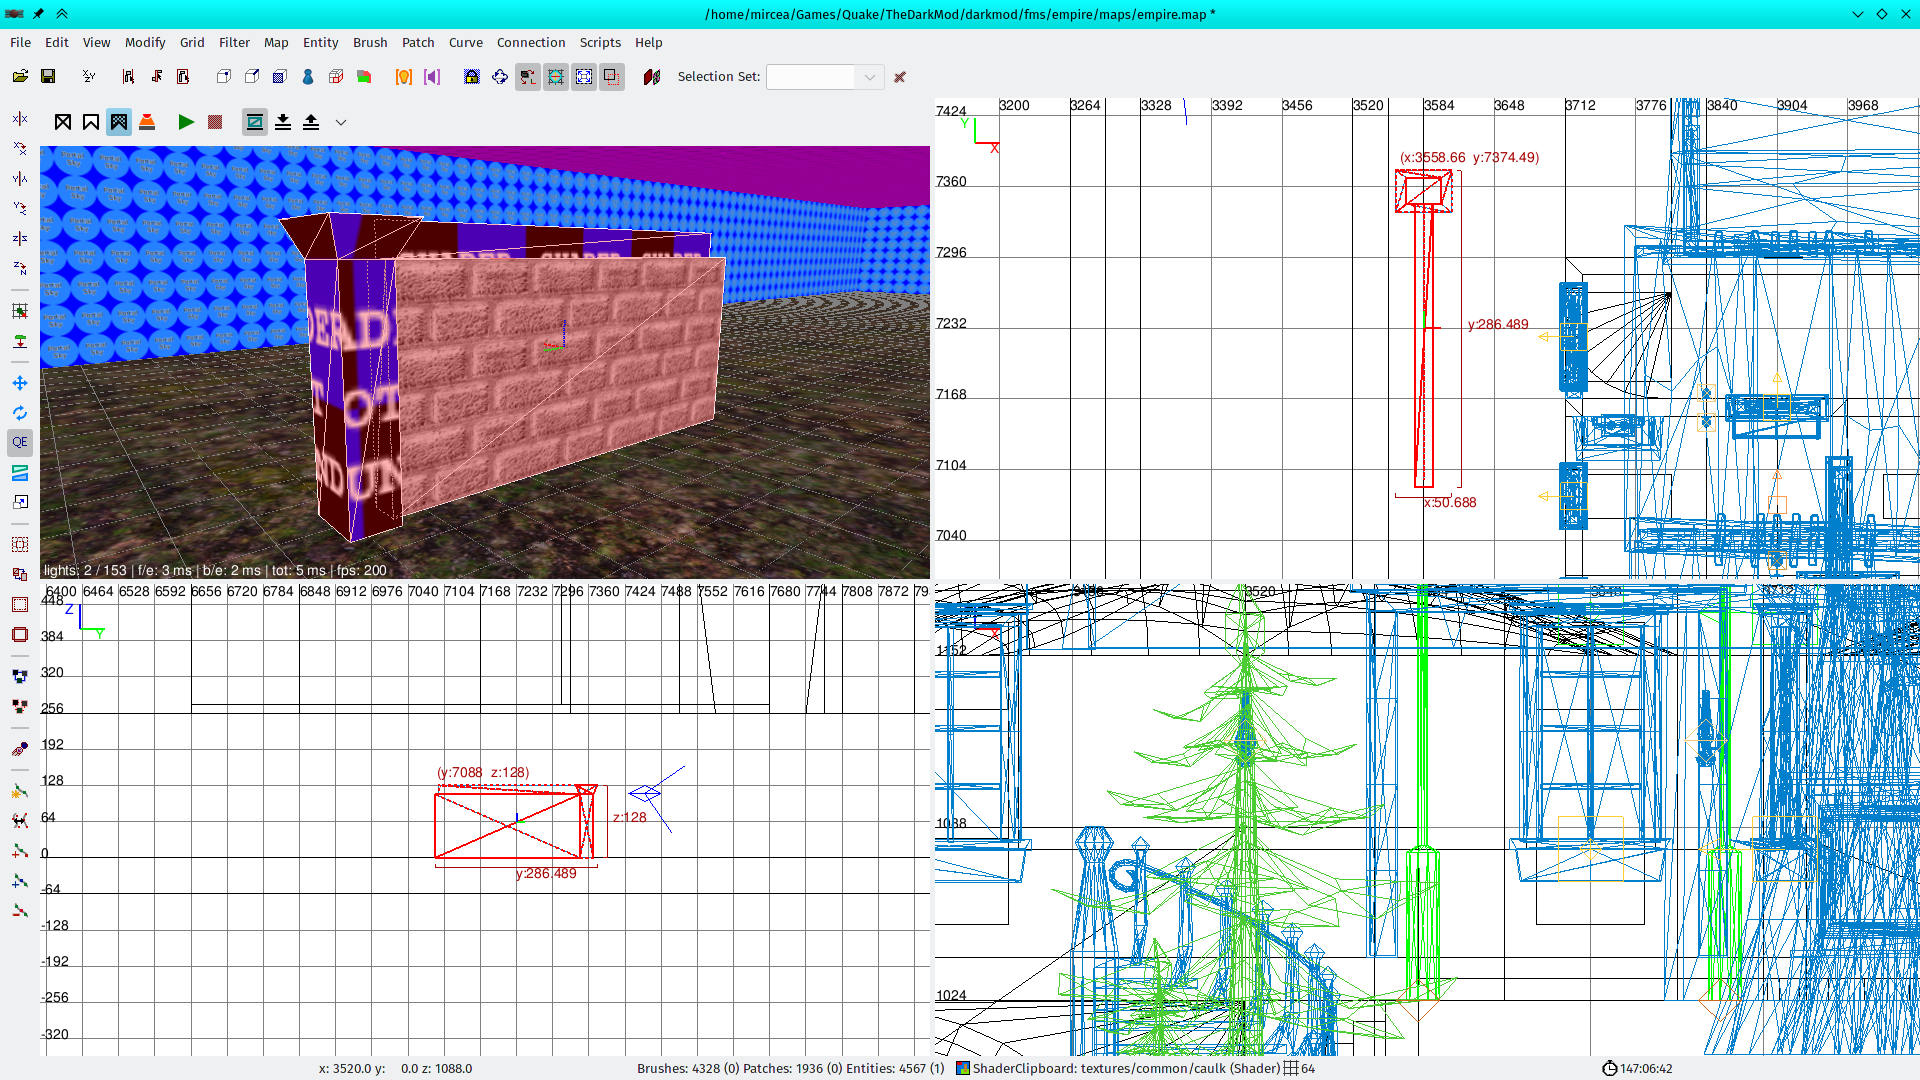Toggle the highlighted textured render mode
This screenshot has width=1920, height=1080.
[119, 122]
